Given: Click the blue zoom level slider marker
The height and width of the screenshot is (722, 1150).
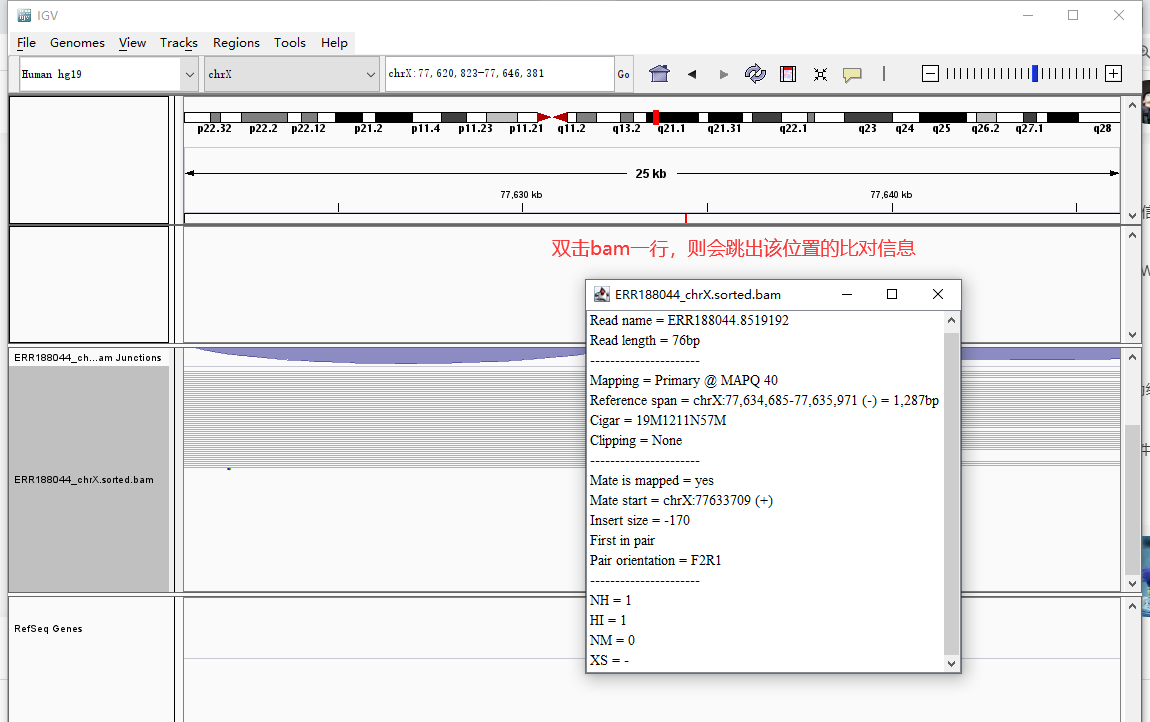Looking at the screenshot, I should click(x=1035, y=73).
